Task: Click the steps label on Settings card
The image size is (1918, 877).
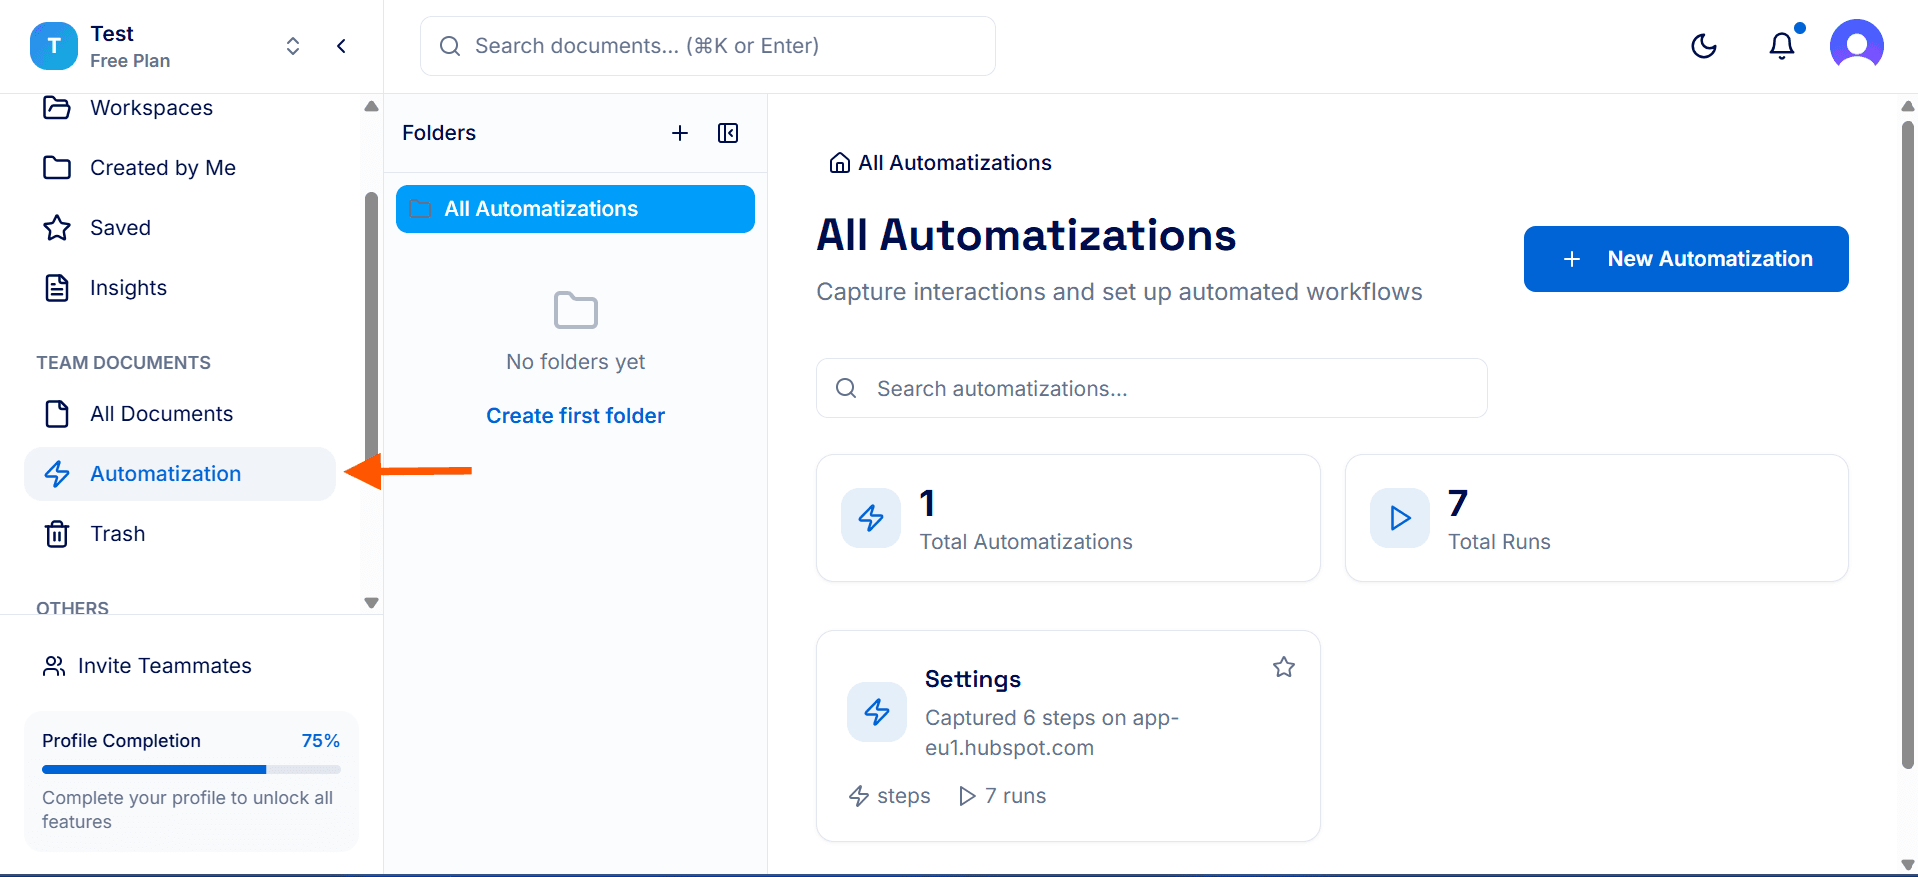Action: pos(903,796)
